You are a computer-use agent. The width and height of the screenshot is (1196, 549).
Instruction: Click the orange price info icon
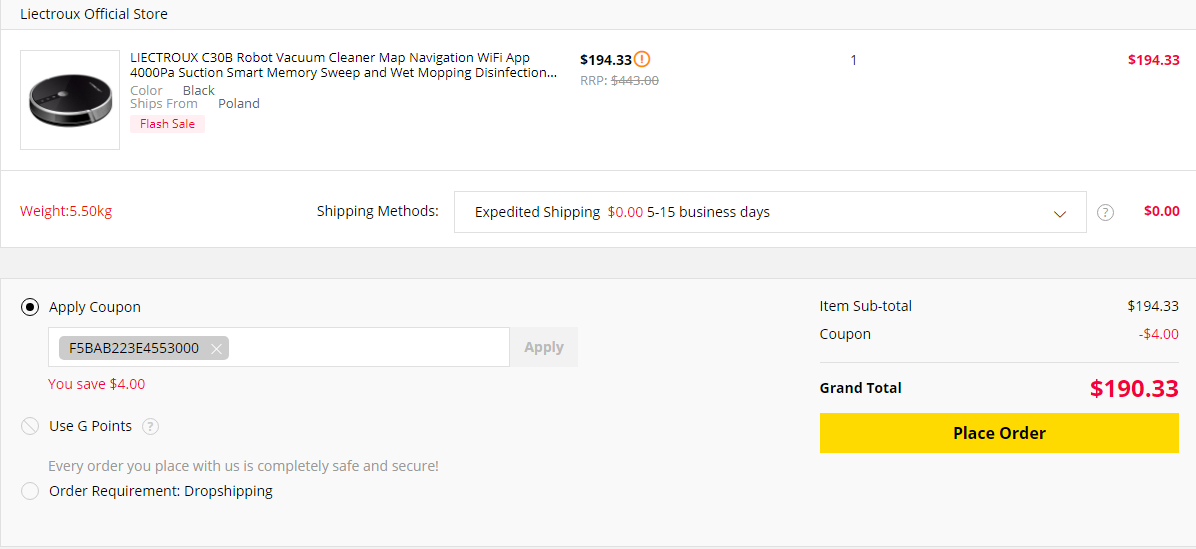(x=642, y=59)
